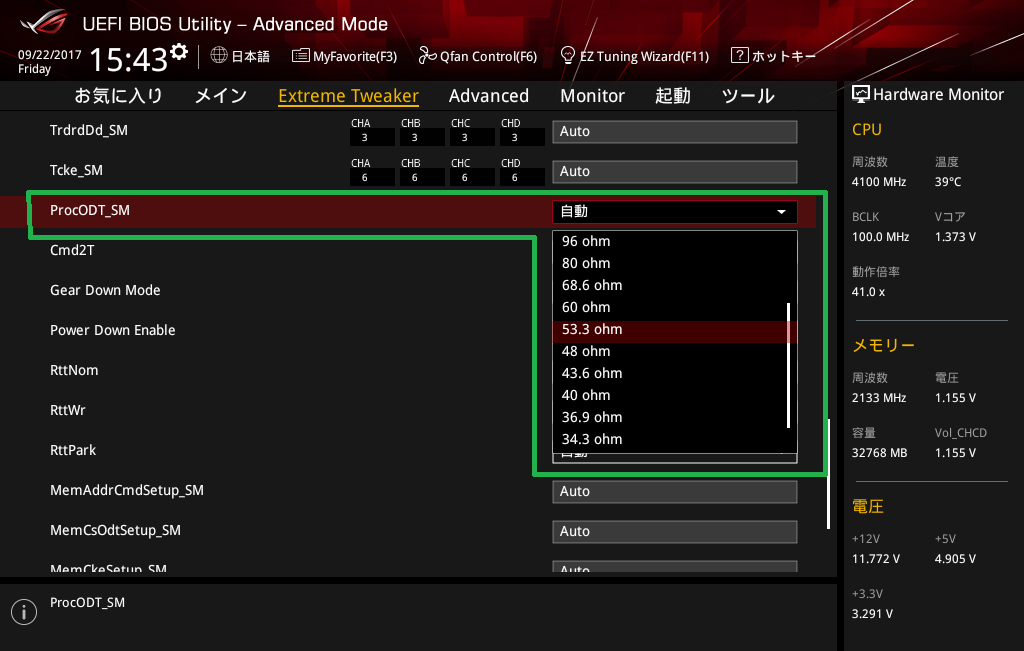Image resolution: width=1024 pixels, height=651 pixels.
Task: Select the RttWr setting row
Action: (67, 410)
